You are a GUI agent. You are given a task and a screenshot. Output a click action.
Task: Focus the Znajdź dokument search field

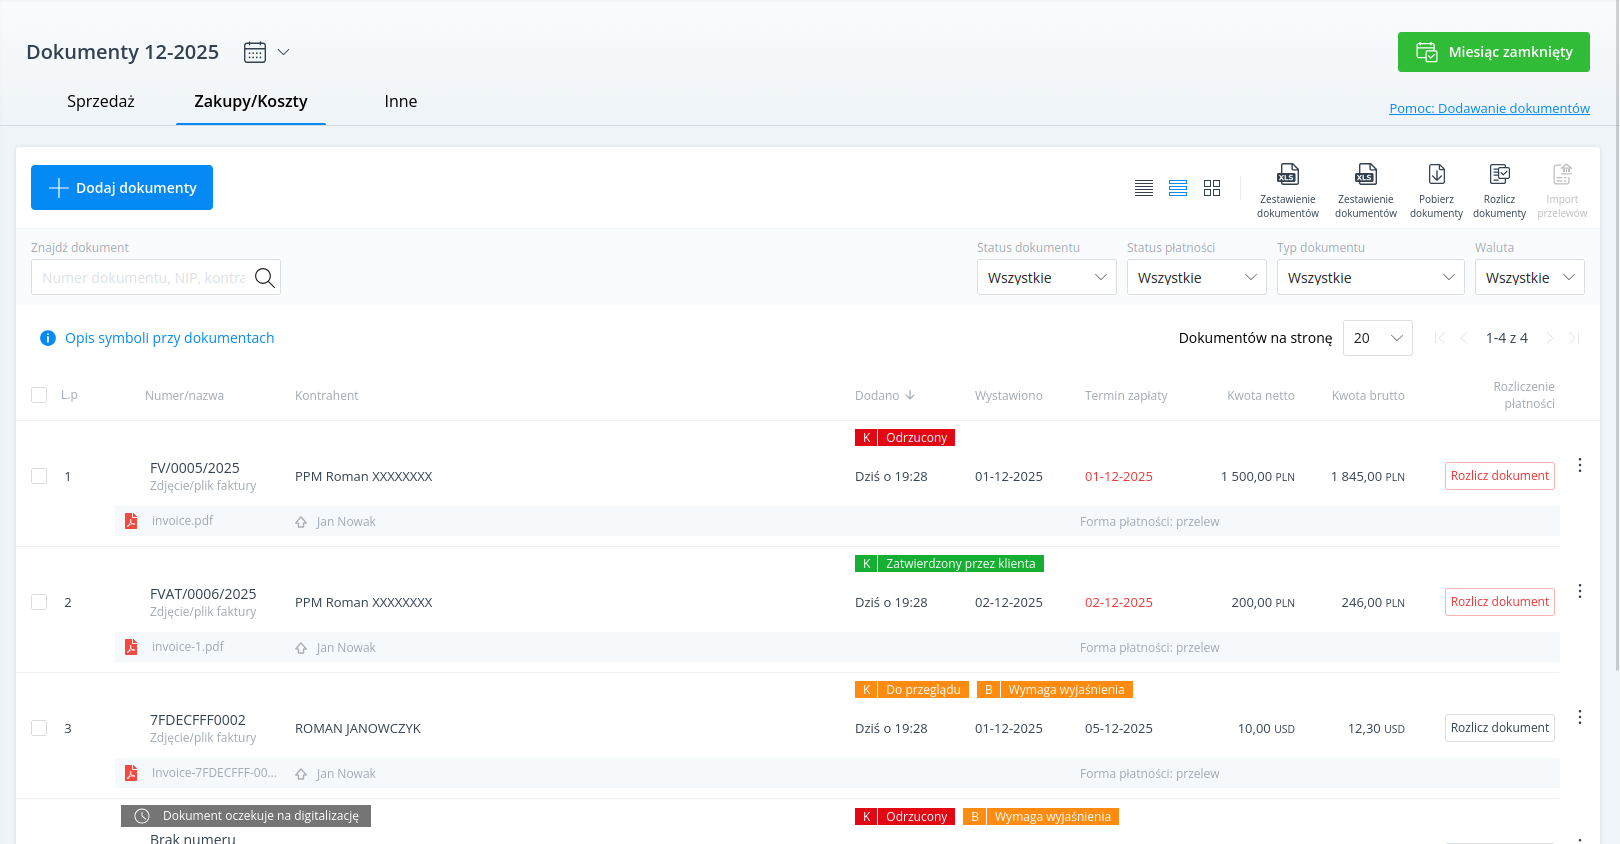[x=143, y=278]
